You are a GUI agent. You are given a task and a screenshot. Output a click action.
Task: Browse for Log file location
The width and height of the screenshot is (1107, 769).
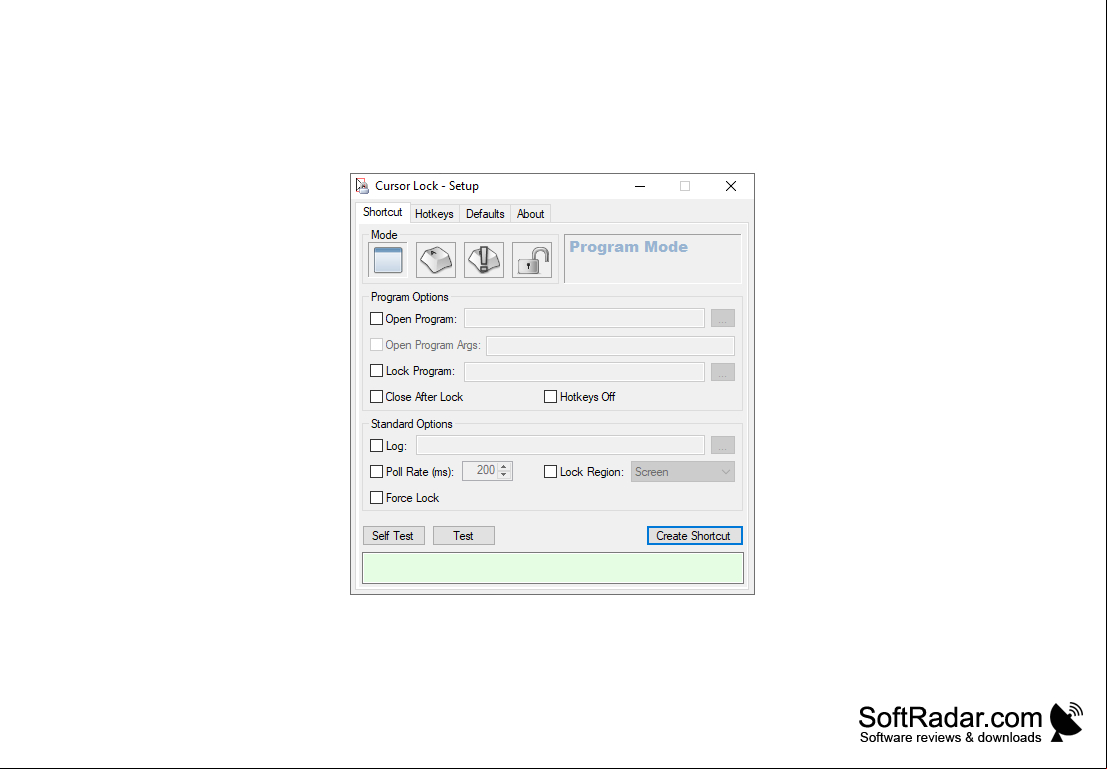point(722,446)
